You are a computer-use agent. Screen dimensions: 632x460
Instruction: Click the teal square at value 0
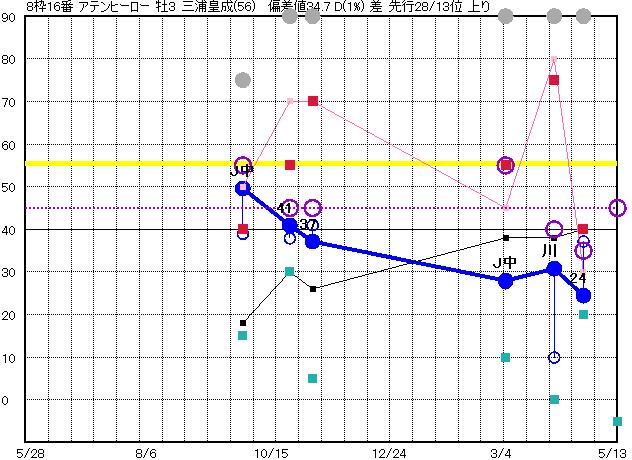click(x=554, y=399)
